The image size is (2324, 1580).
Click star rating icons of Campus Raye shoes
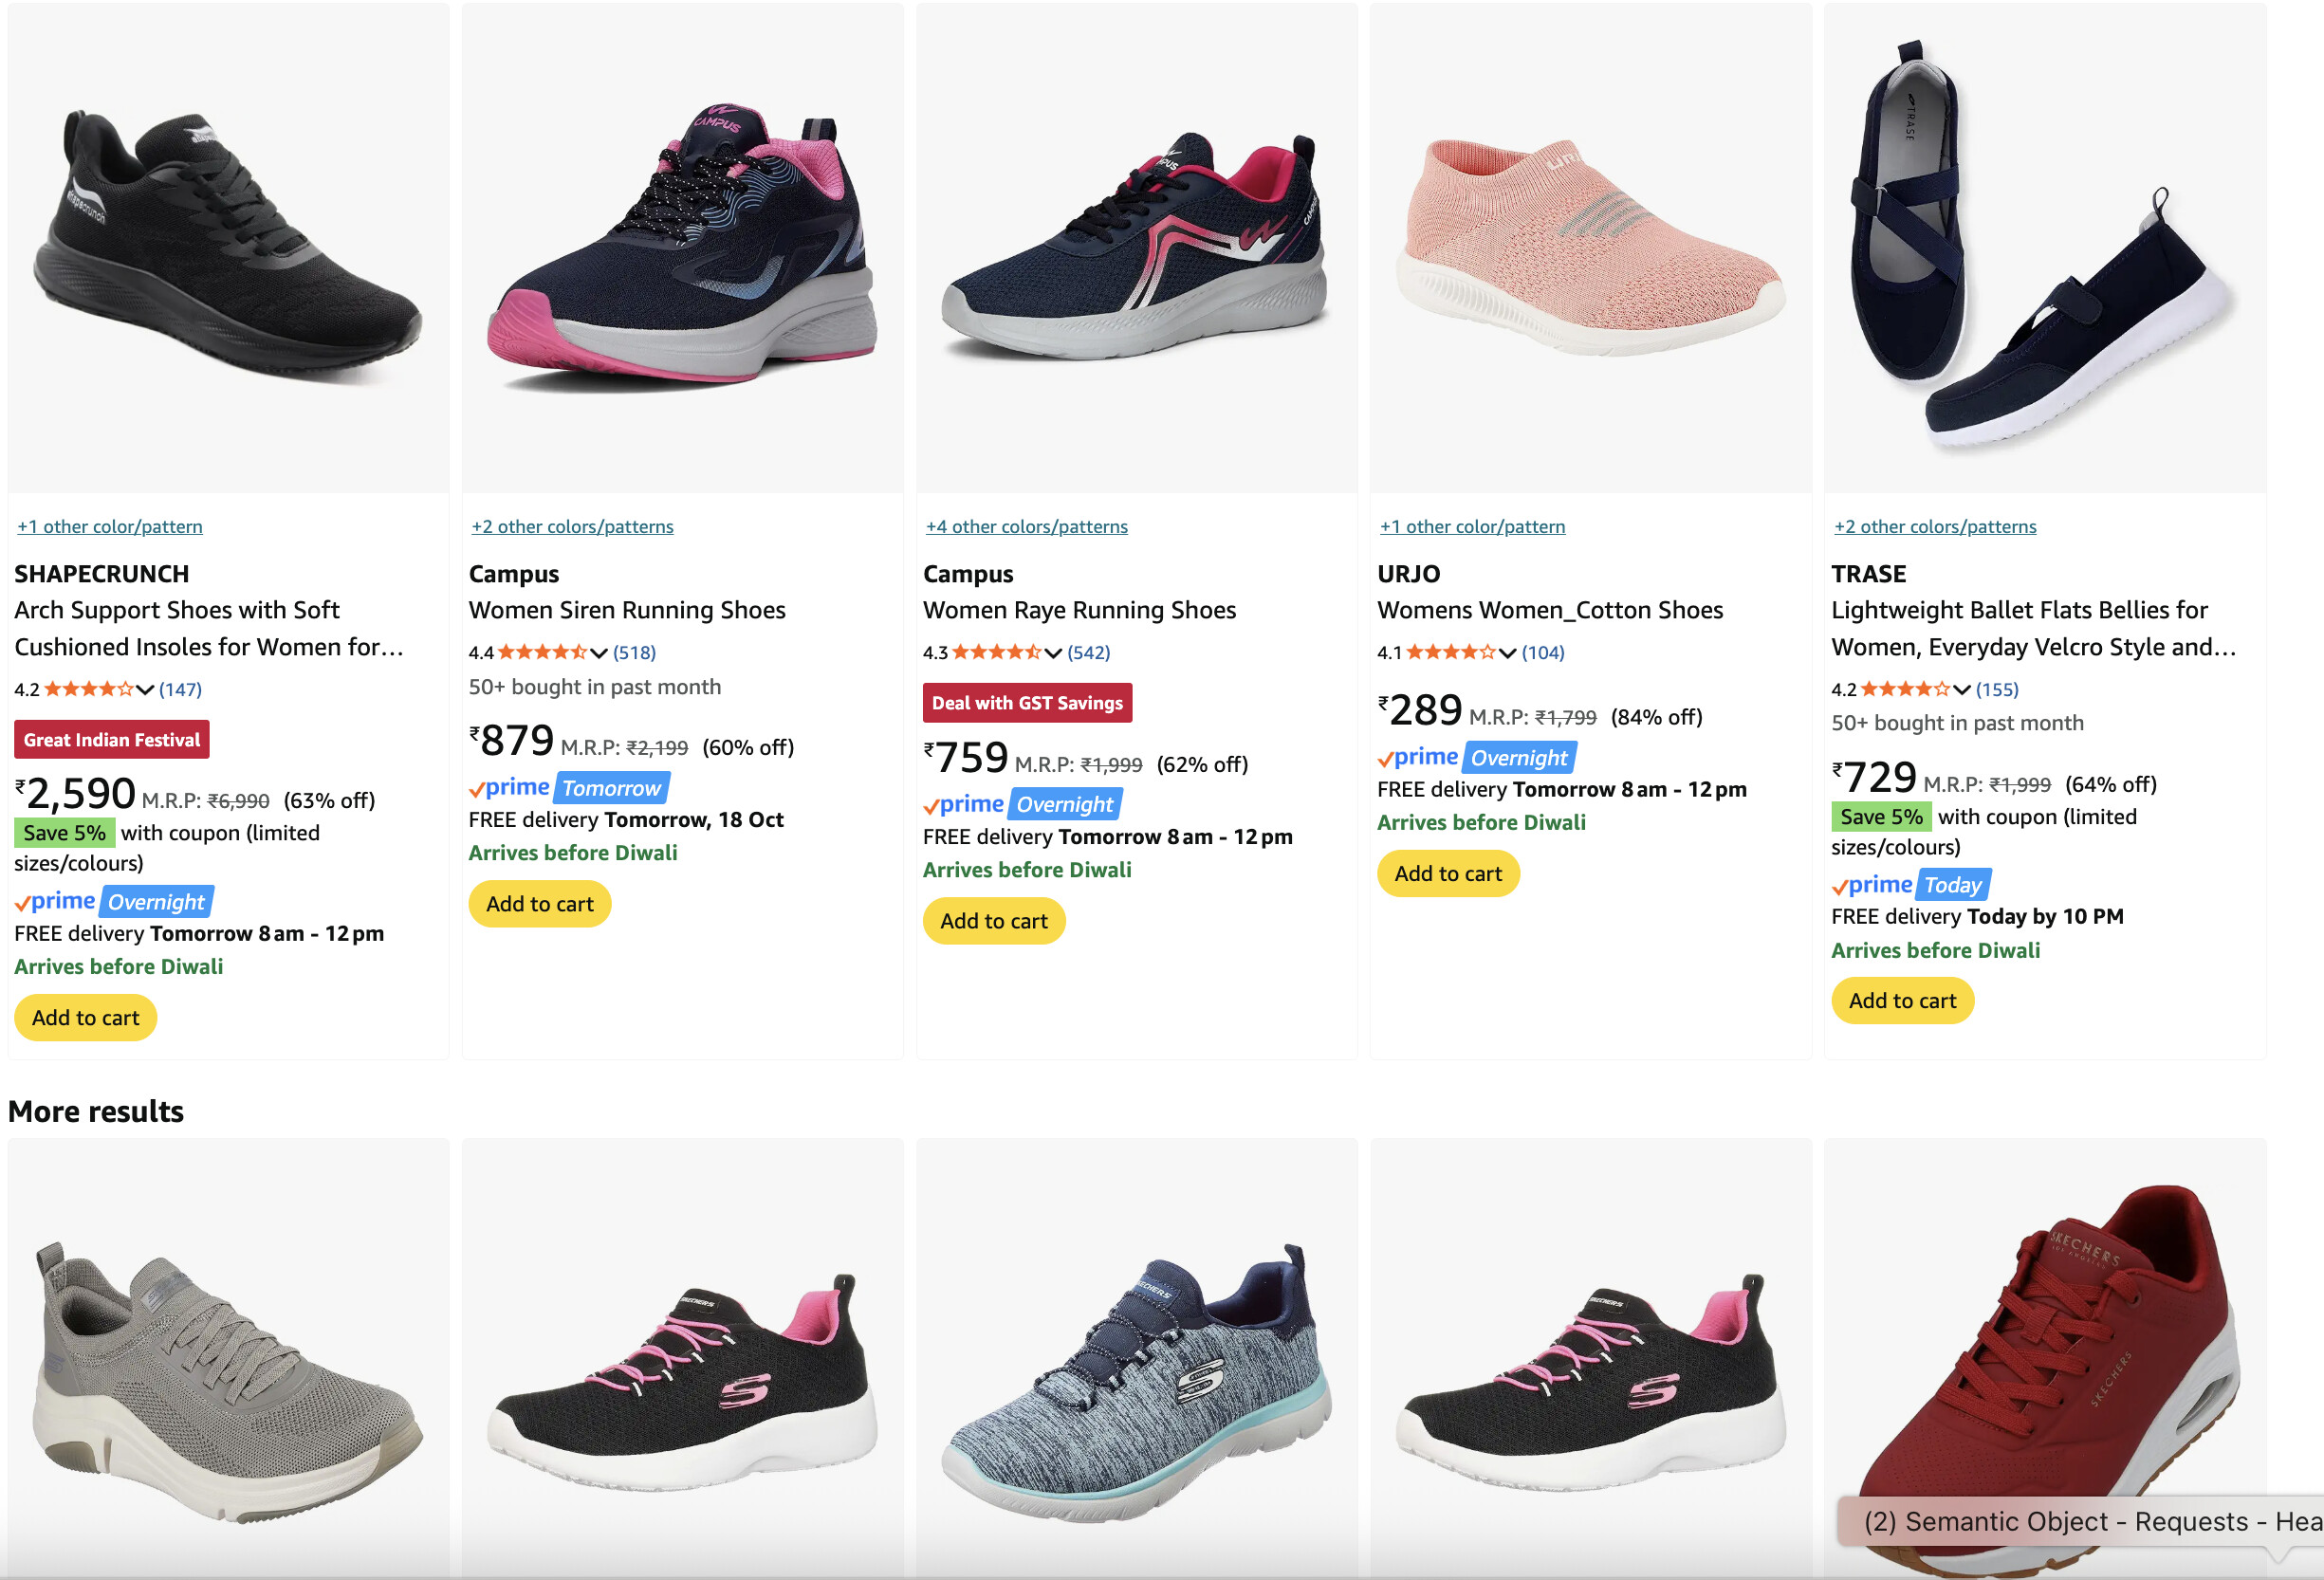point(996,653)
